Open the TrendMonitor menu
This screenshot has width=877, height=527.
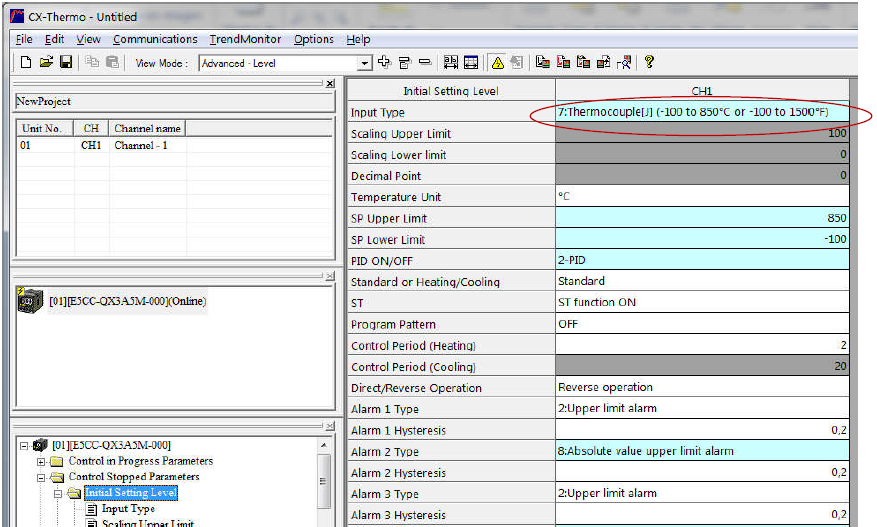click(245, 39)
